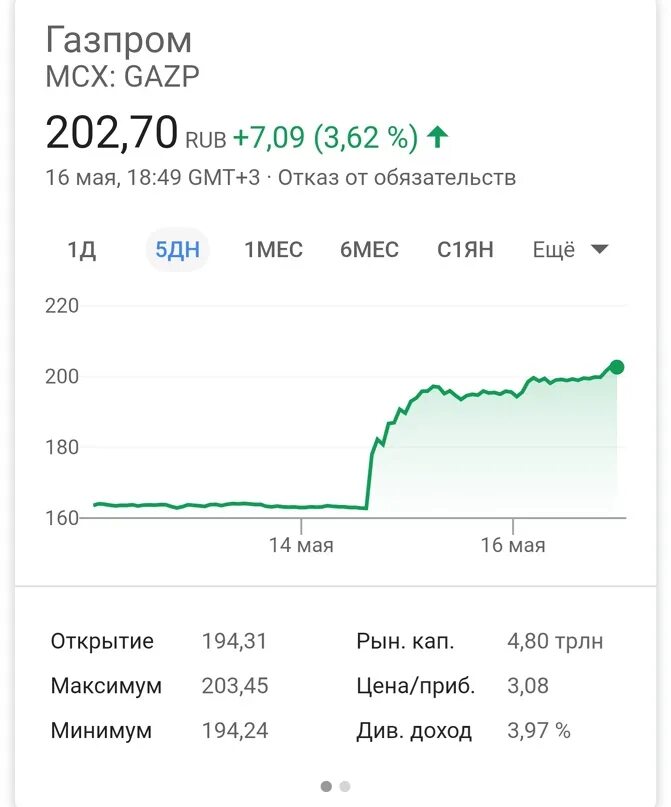Viewport: 671px width, 807px height.
Task: Click the 202,70 current price value
Action: [112, 133]
